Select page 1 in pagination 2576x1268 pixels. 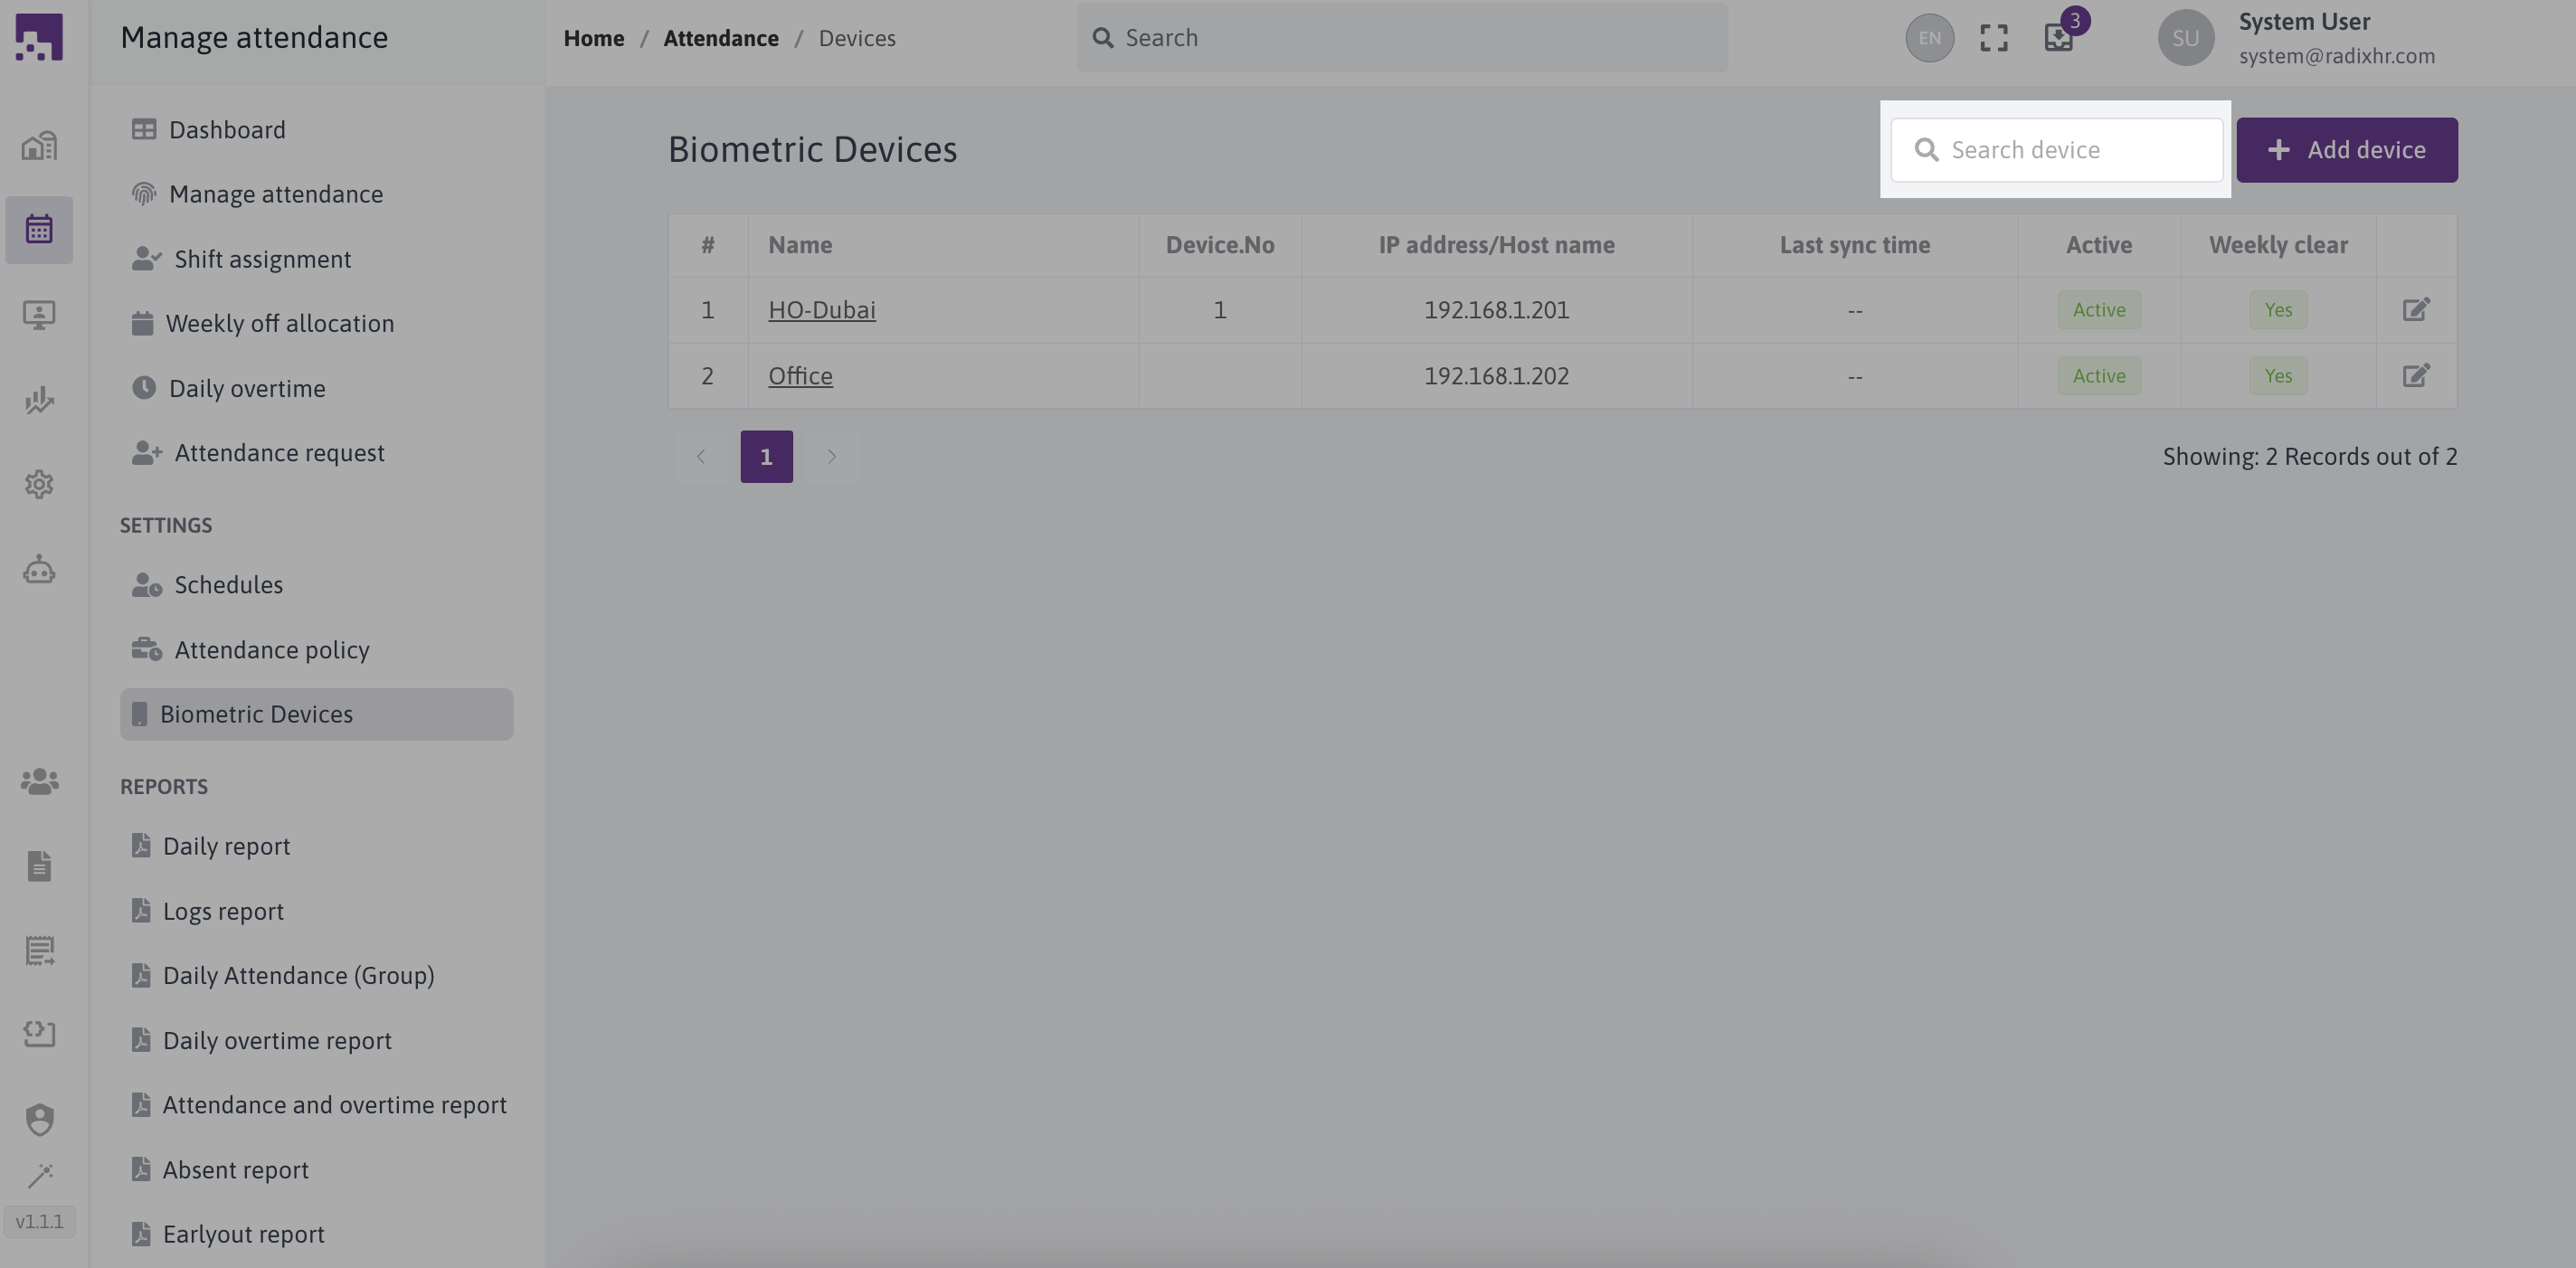click(766, 457)
